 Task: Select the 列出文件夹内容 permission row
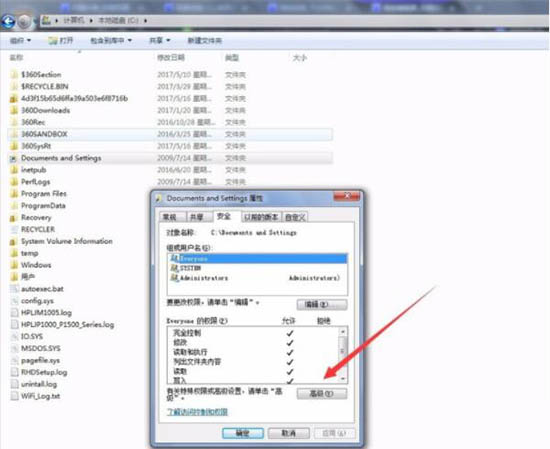(253, 361)
